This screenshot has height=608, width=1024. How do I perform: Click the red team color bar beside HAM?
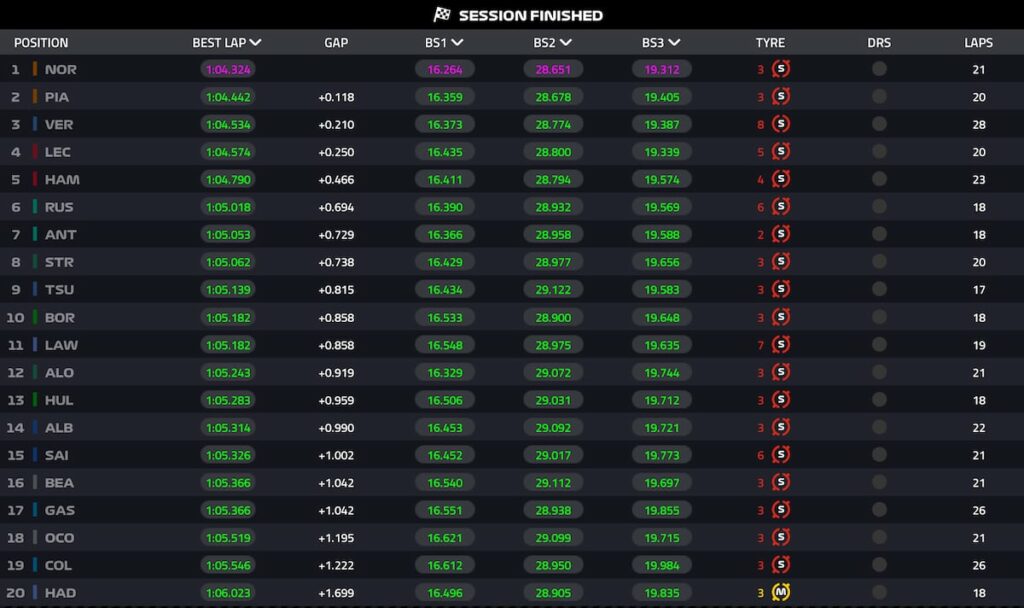coord(35,179)
